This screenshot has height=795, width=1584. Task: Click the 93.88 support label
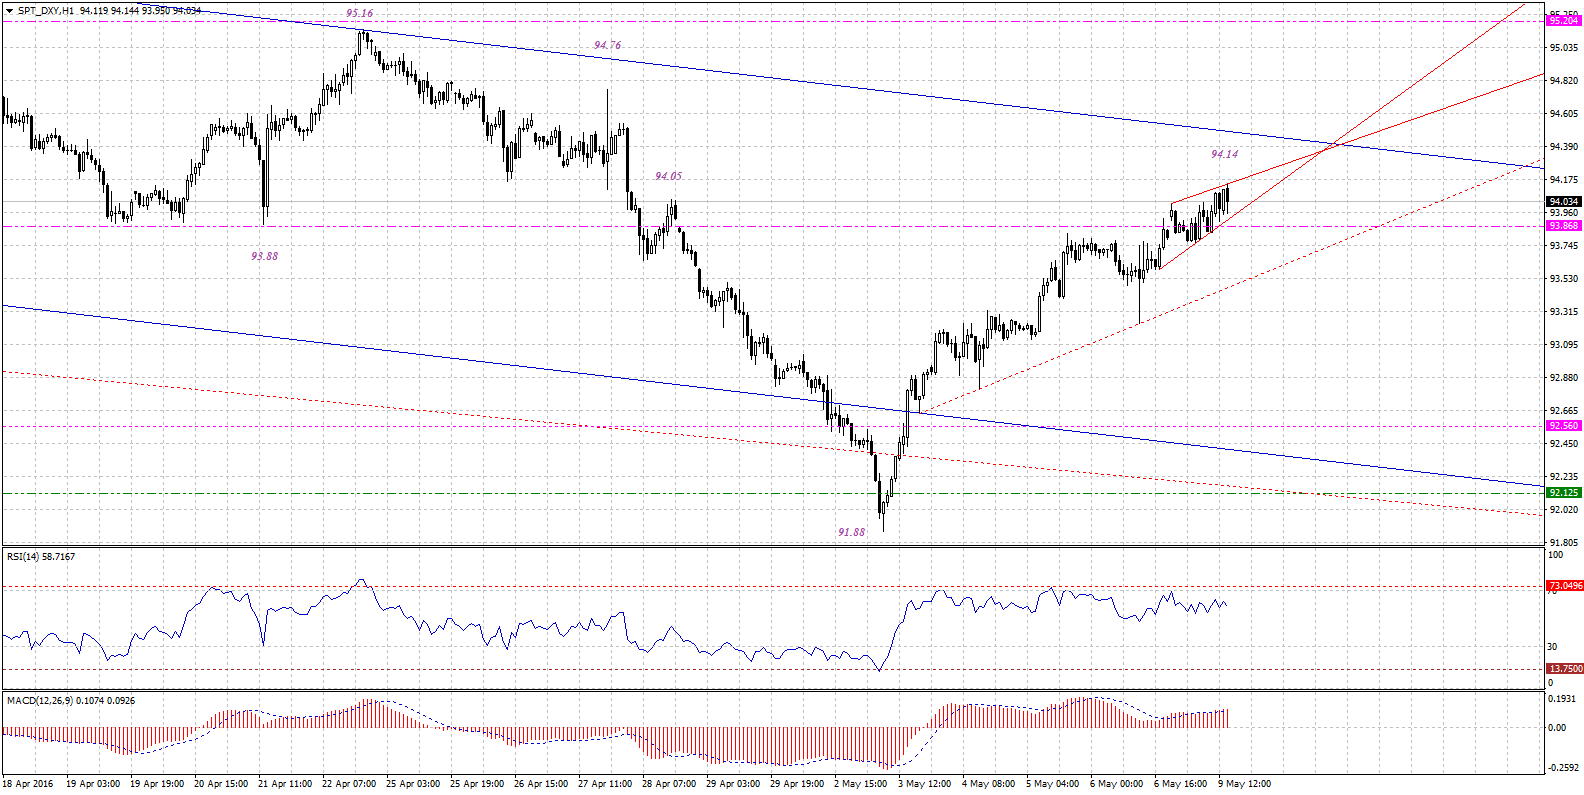264,256
